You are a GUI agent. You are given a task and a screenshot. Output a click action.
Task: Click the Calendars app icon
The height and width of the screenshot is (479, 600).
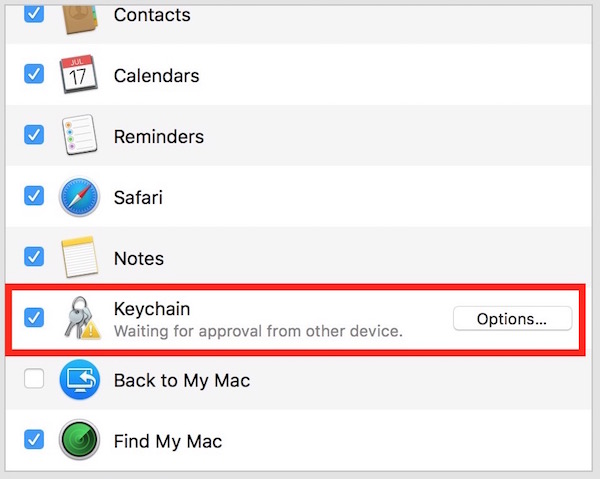(80, 75)
